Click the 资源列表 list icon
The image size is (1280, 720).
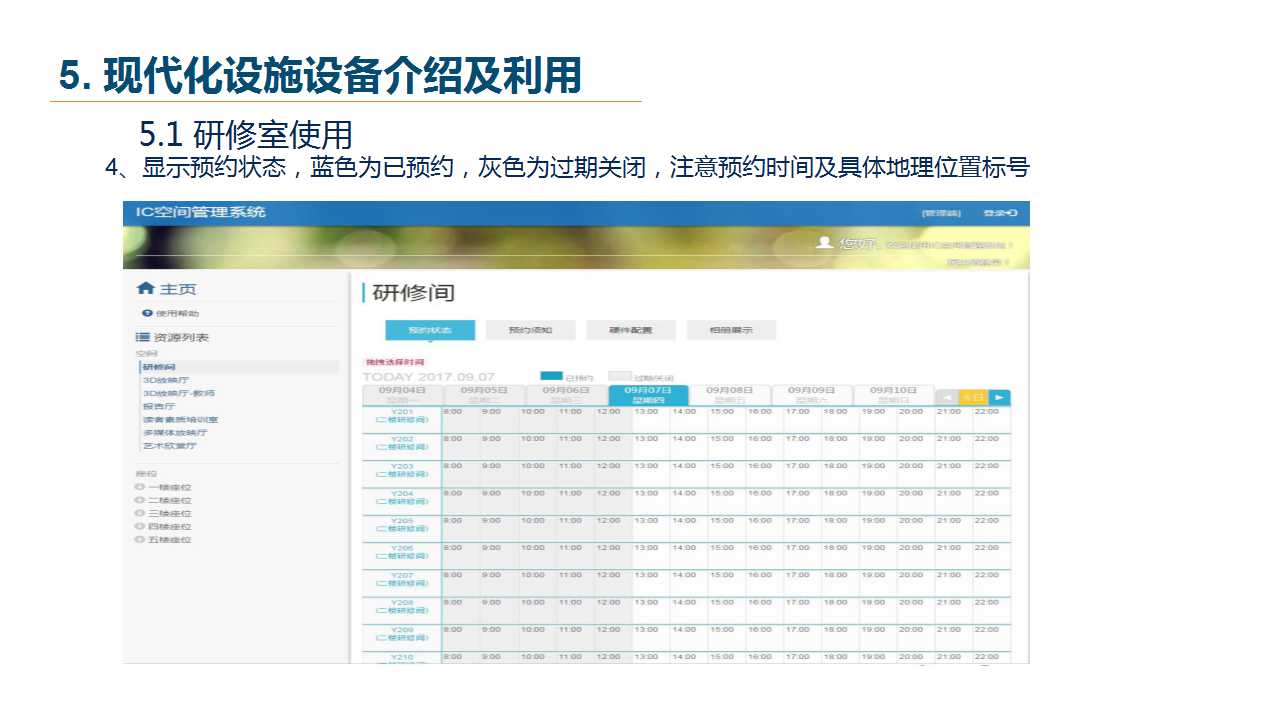click(x=142, y=338)
